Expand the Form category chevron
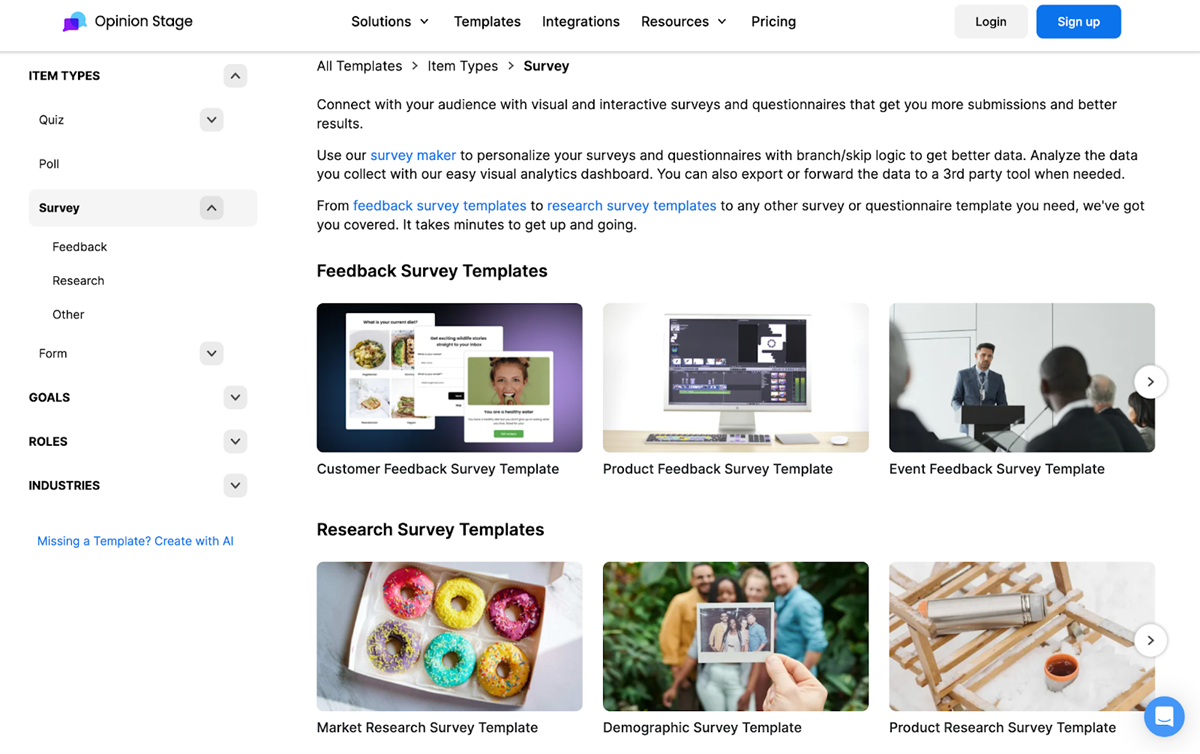The width and height of the screenshot is (1200, 754). pyautogui.click(x=211, y=353)
